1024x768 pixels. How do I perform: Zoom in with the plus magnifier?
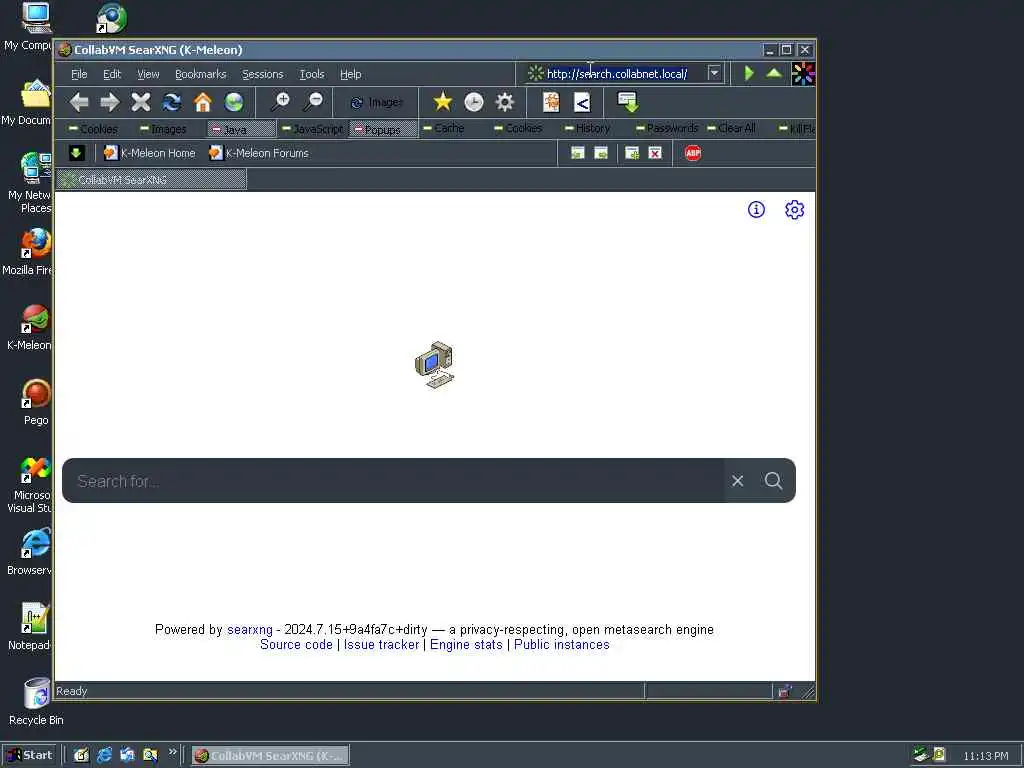(280, 102)
